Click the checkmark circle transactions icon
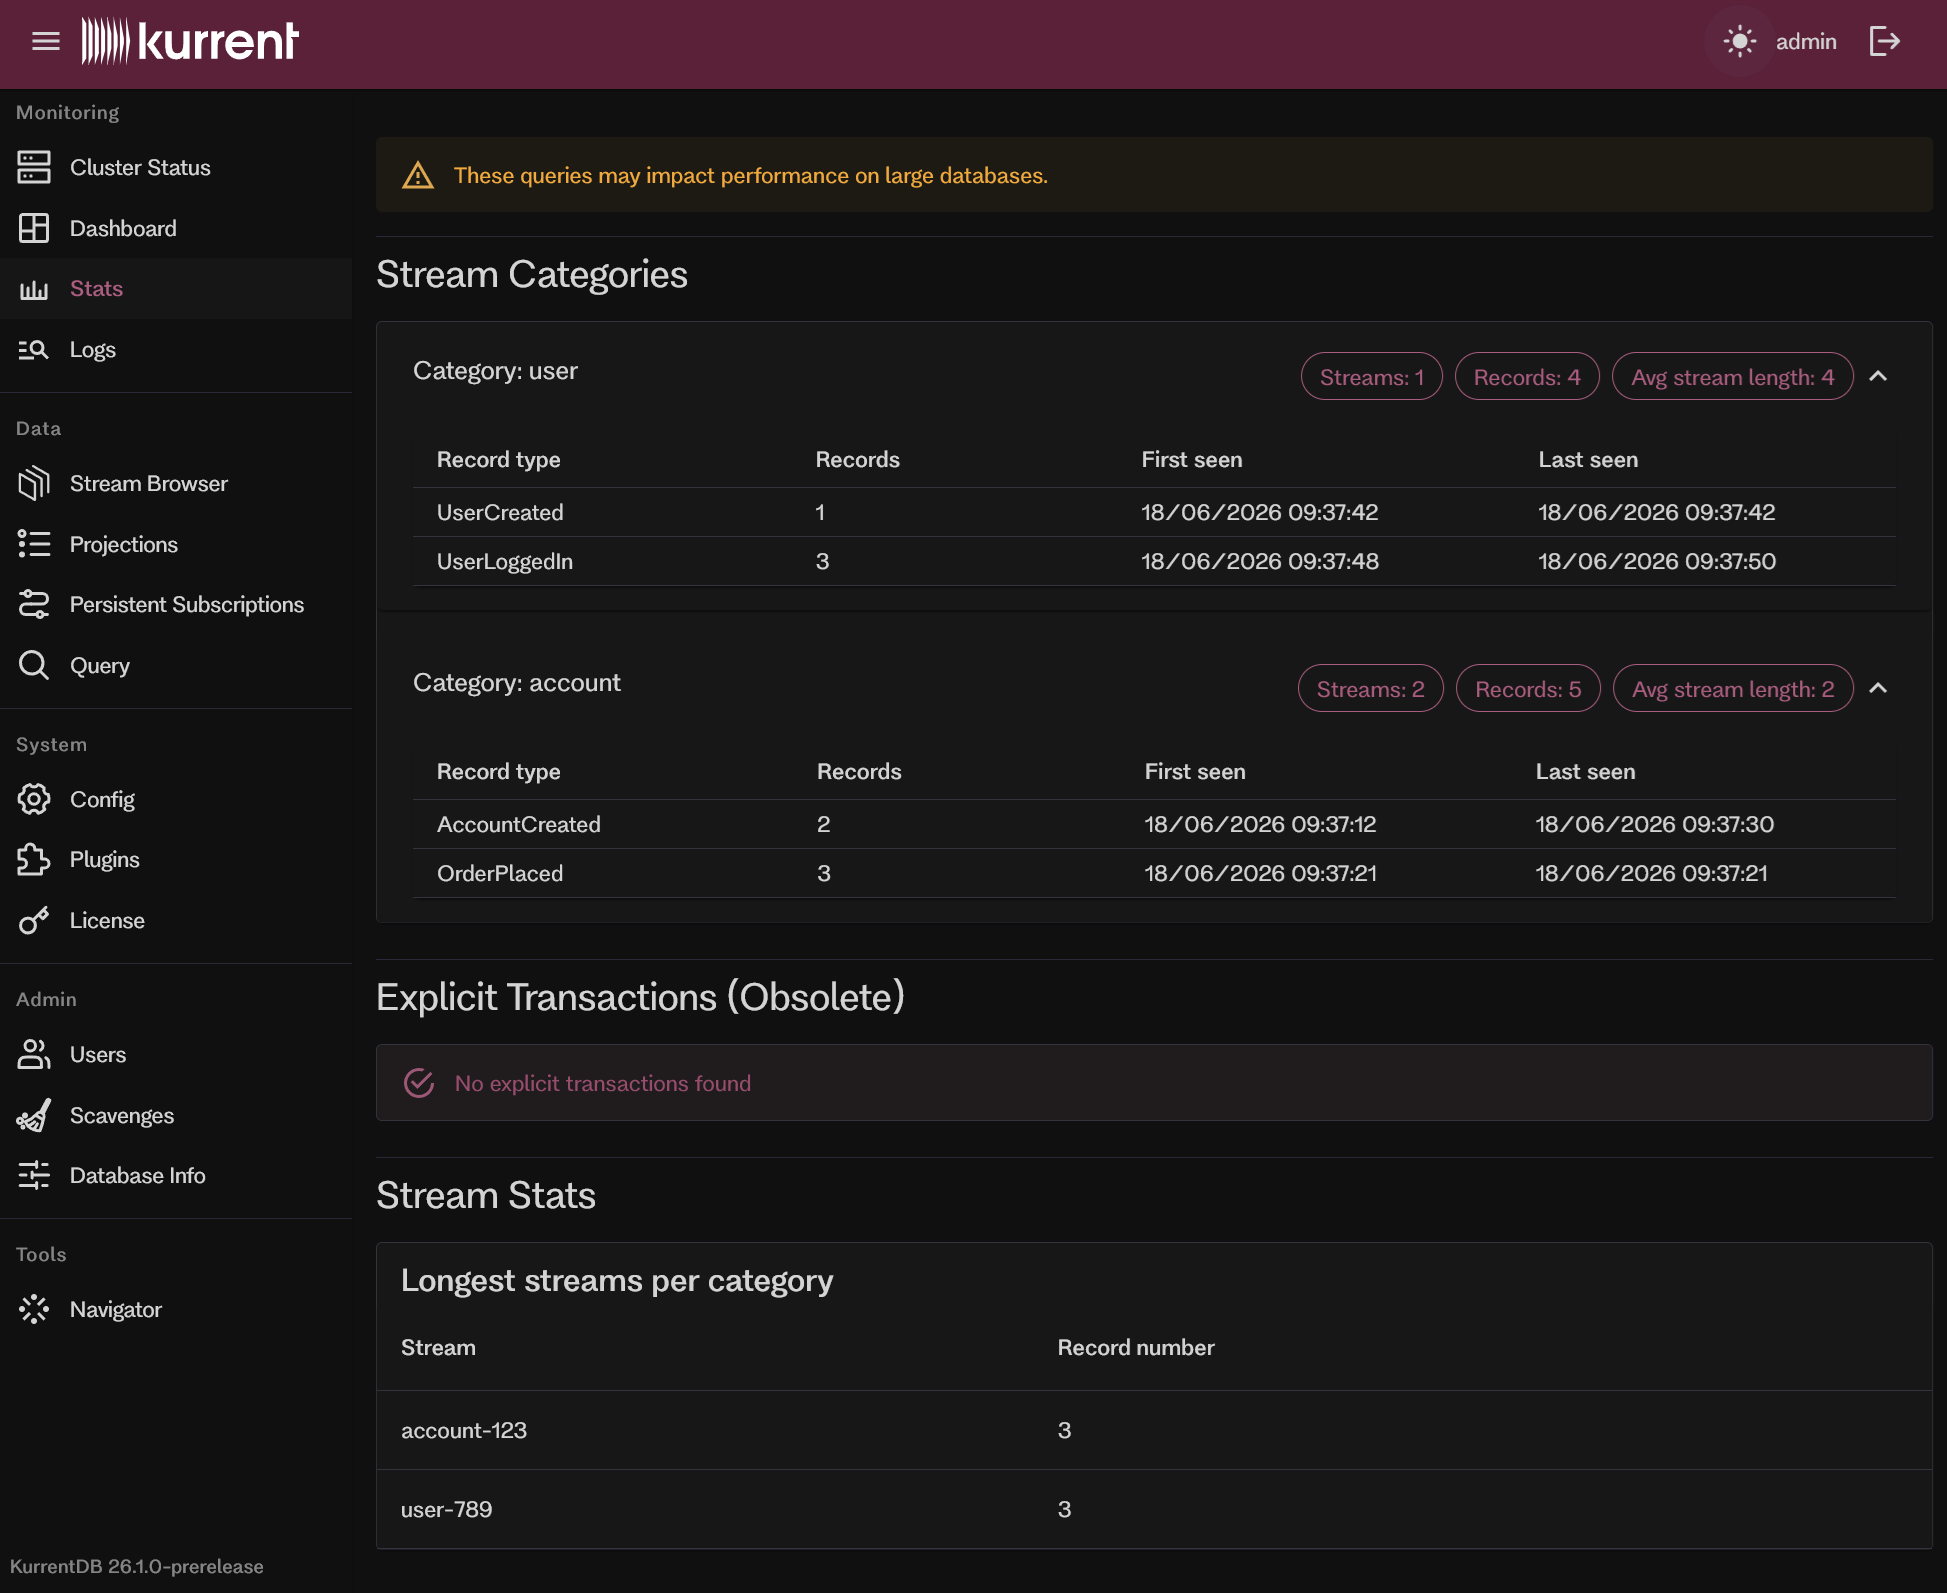 [x=419, y=1083]
